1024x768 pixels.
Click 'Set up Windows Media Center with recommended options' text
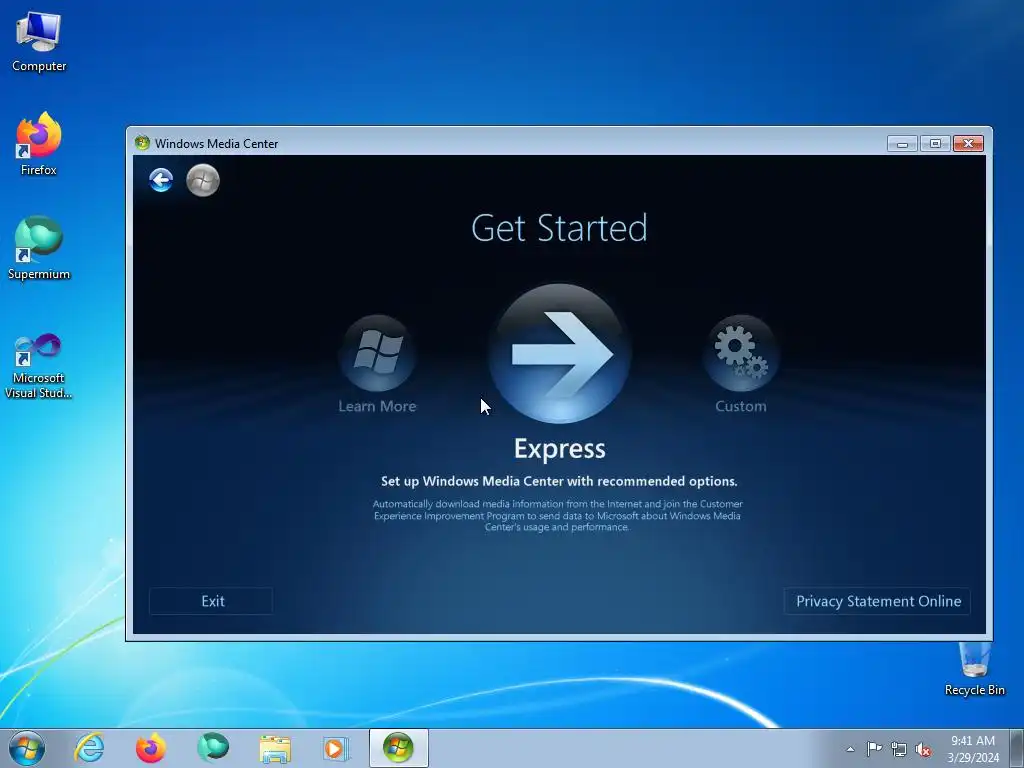(x=559, y=481)
